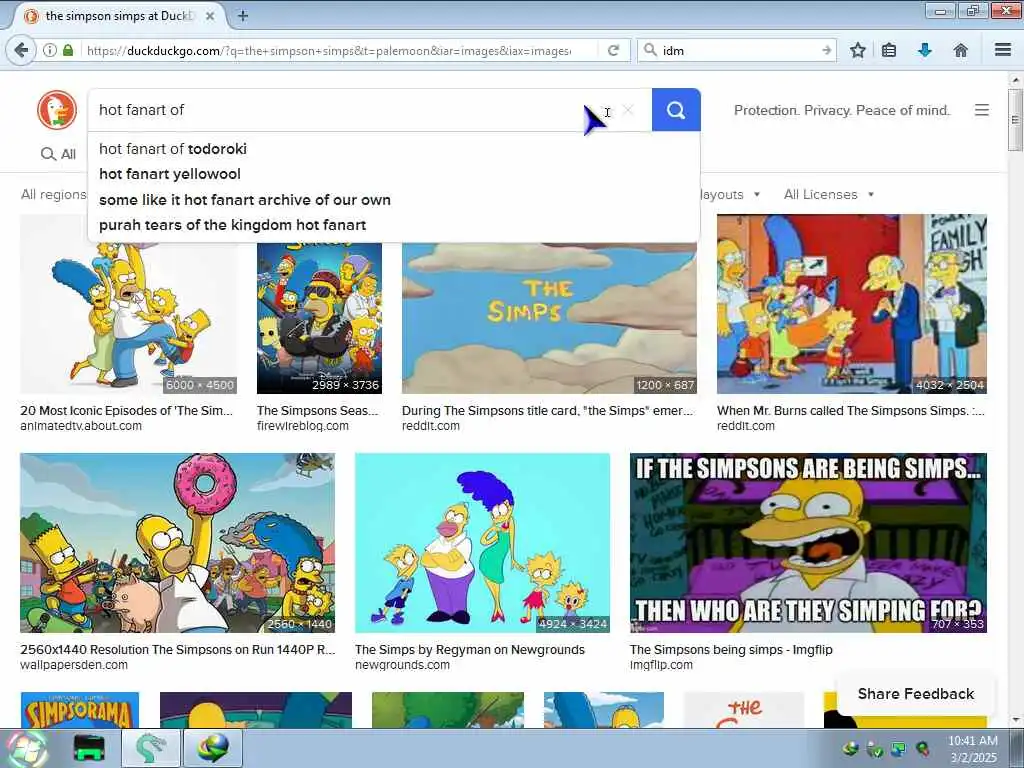
Task: Open Simpsons being simps meme image
Action: (808, 543)
